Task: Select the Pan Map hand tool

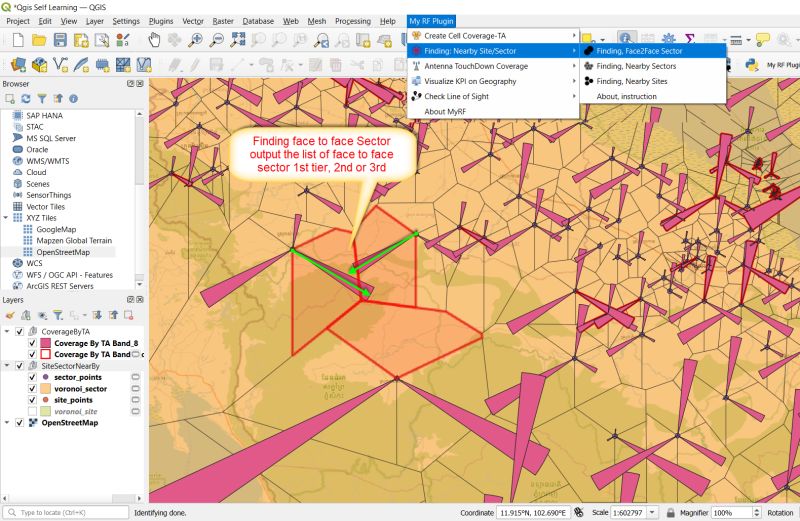Action: click(x=154, y=40)
